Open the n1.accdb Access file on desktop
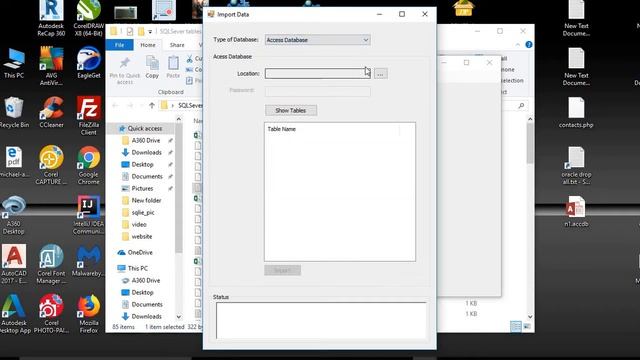640x360 pixels. [x=576, y=212]
